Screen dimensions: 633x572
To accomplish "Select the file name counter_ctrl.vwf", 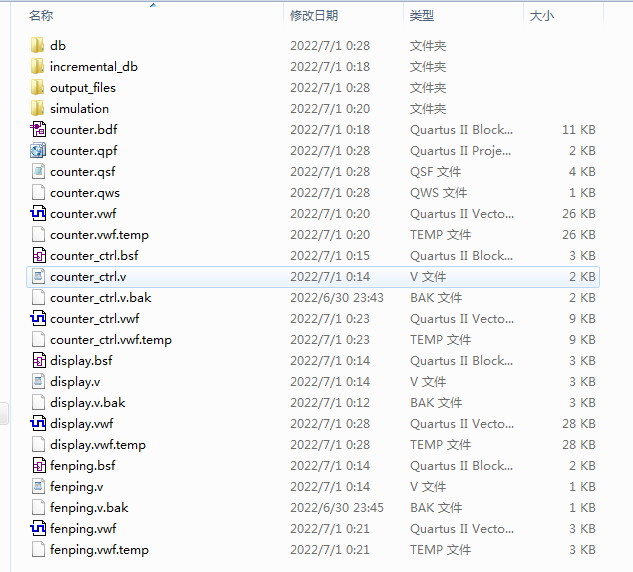I will tap(94, 319).
